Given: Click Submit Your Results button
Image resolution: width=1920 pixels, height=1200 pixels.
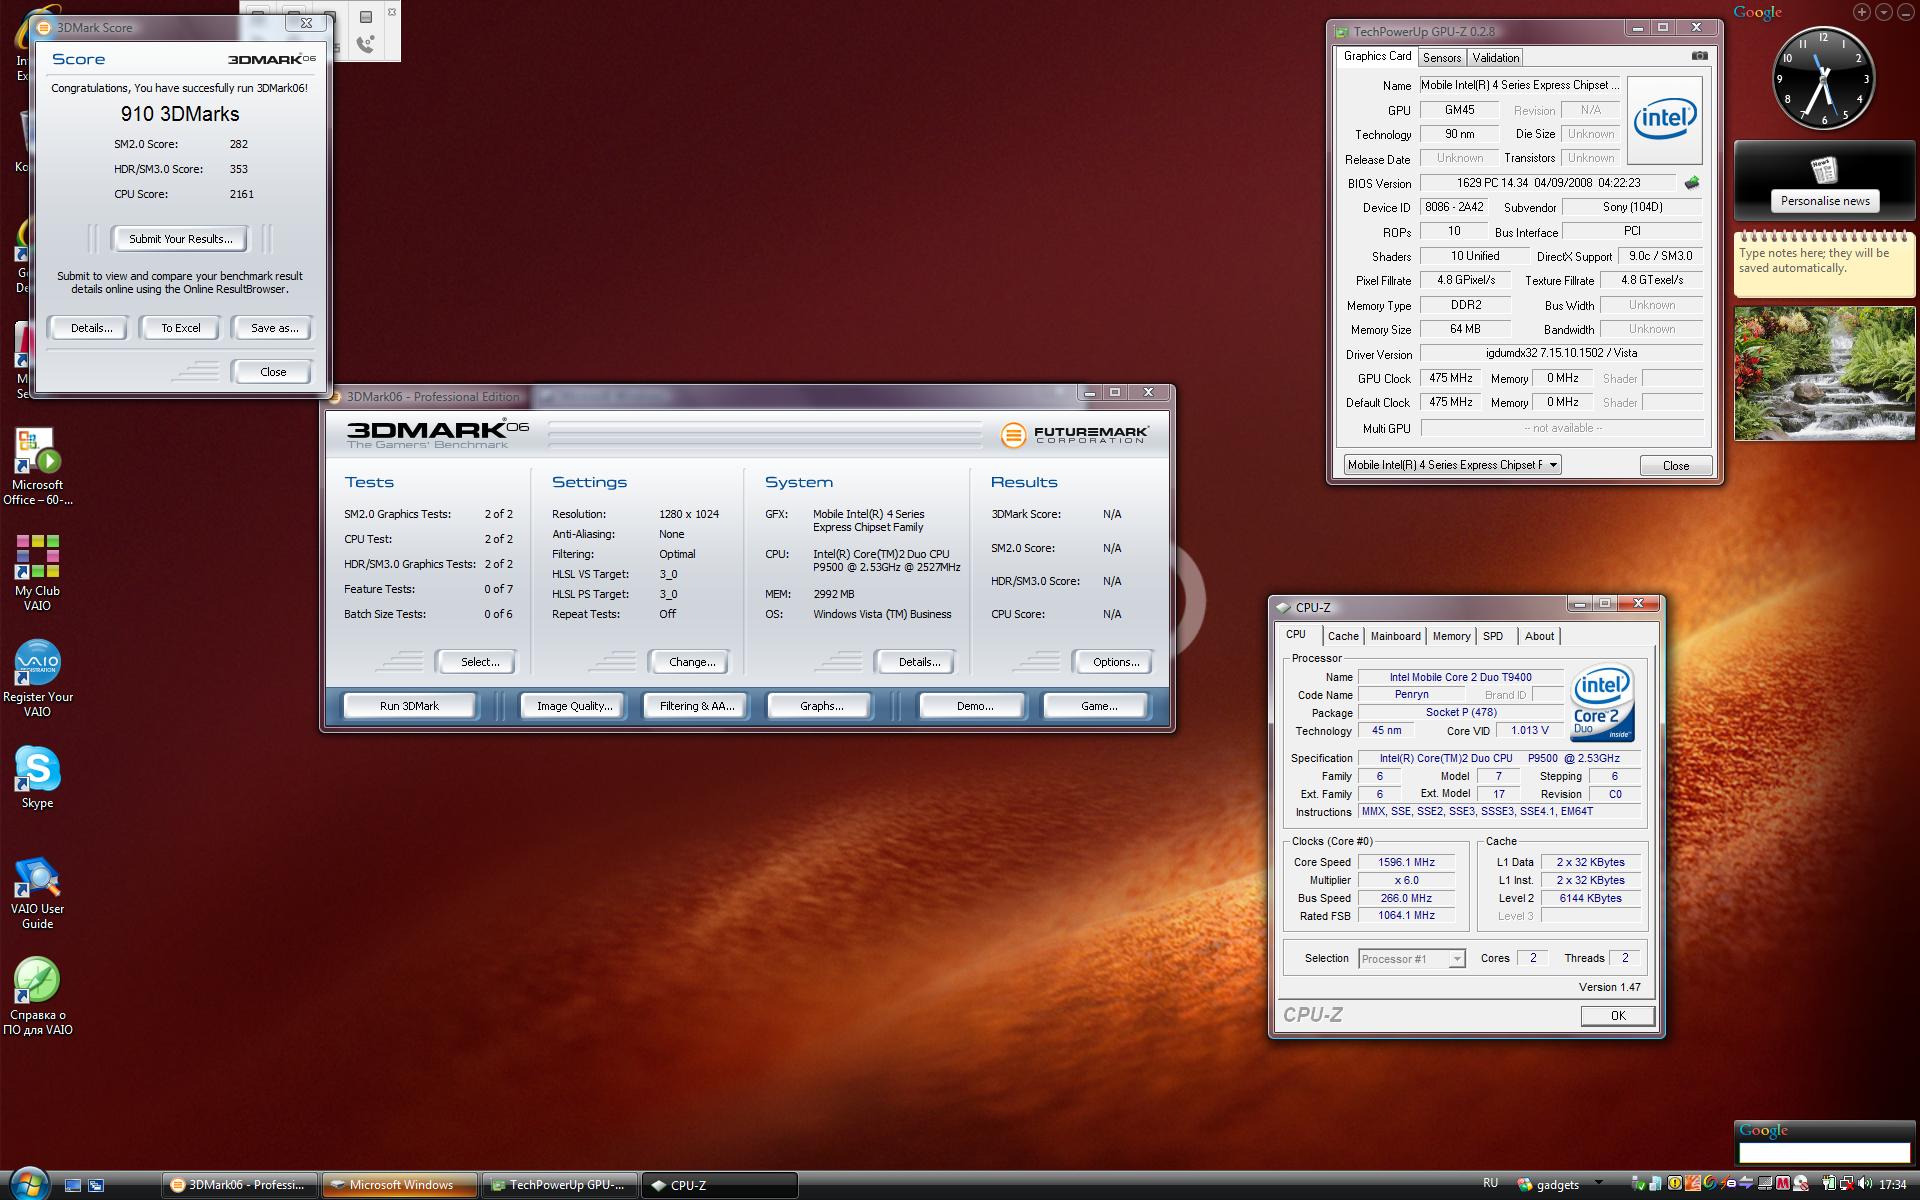Looking at the screenshot, I should [x=180, y=239].
